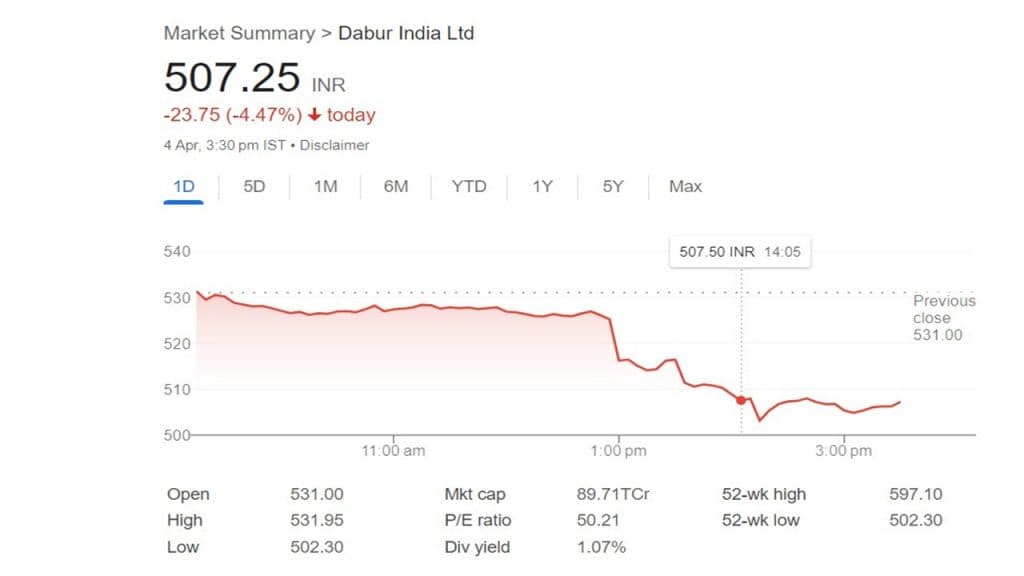
Task: Open the 5Y chart tab
Action: (613, 186)
